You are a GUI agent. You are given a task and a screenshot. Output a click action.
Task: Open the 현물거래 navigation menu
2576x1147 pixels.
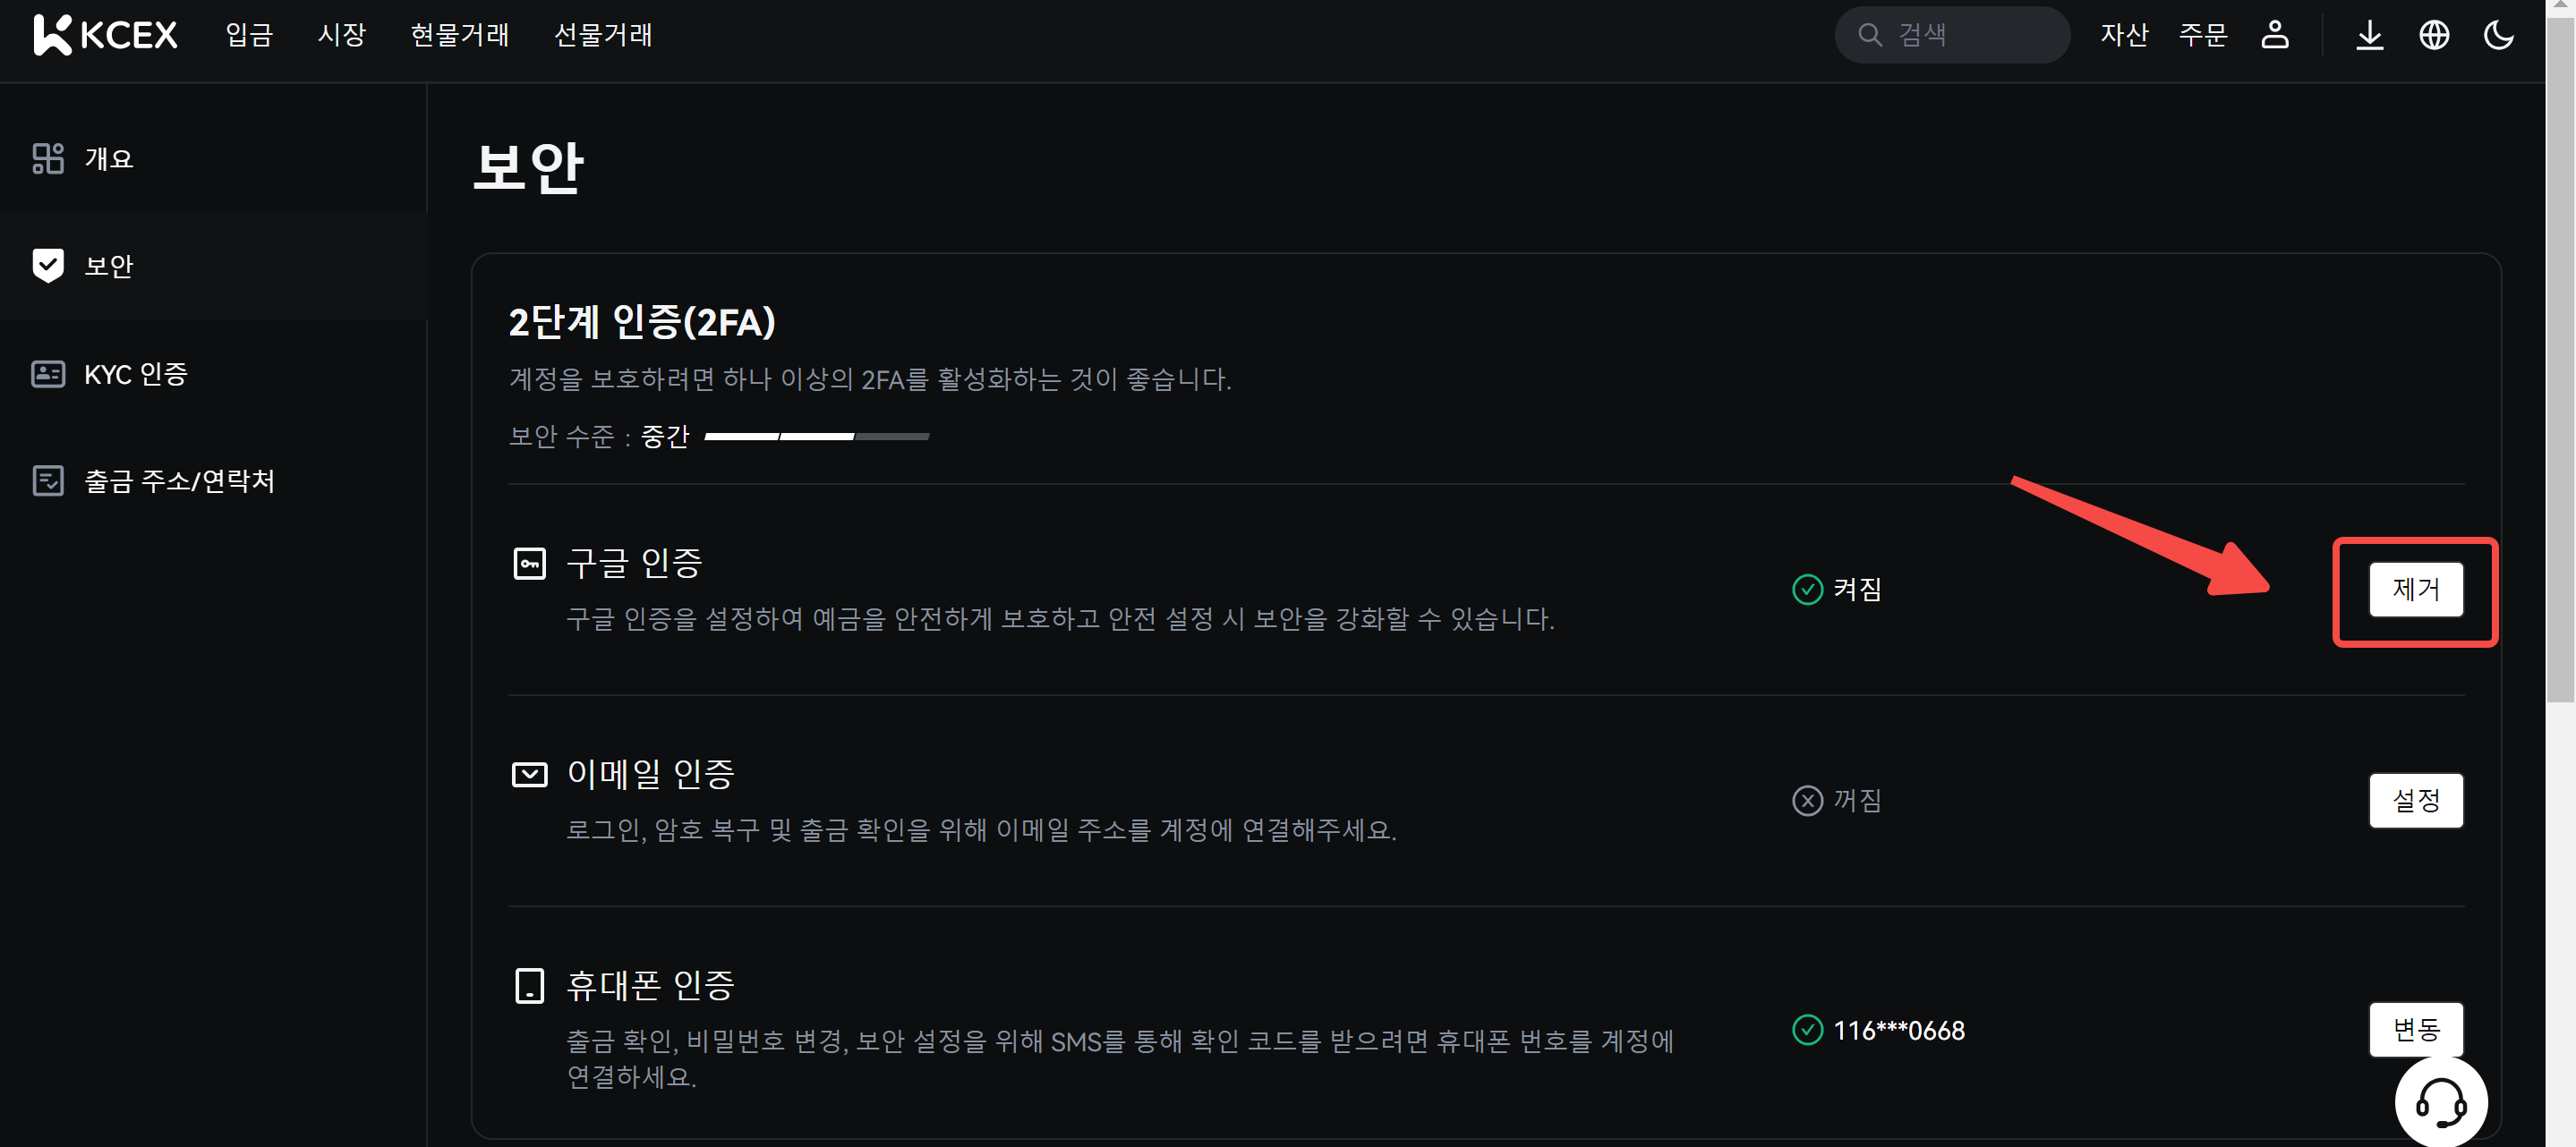coord(460,35)
